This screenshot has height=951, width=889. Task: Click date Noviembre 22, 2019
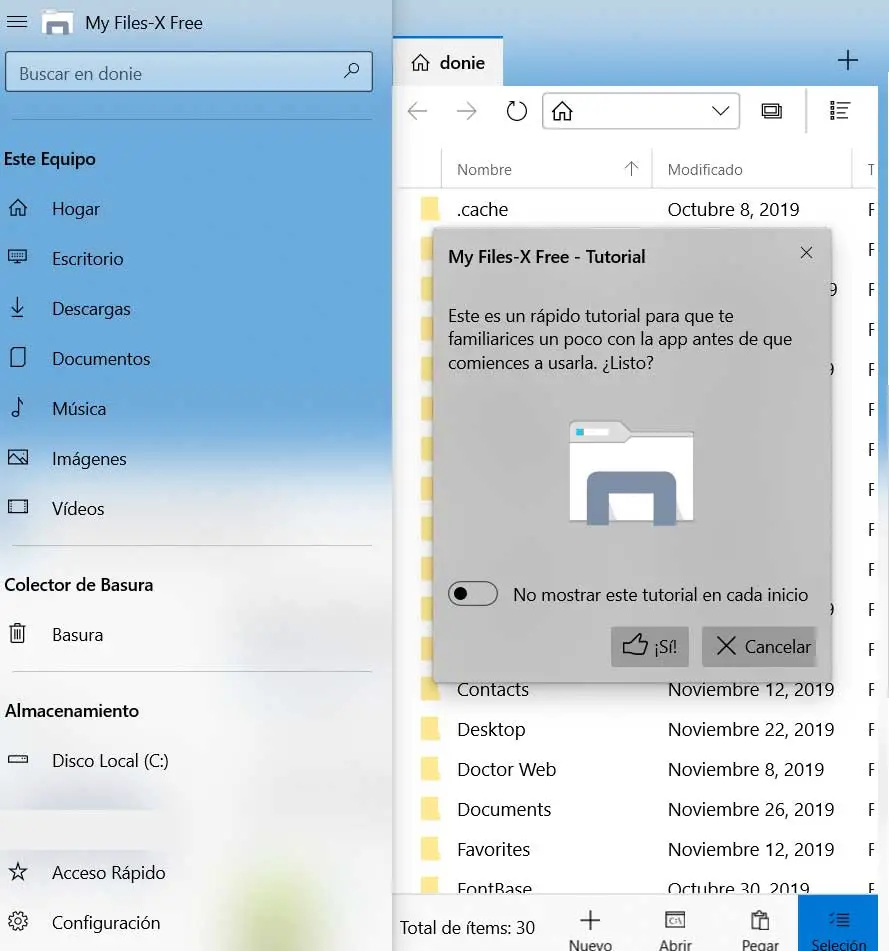[x=751, y=729]
